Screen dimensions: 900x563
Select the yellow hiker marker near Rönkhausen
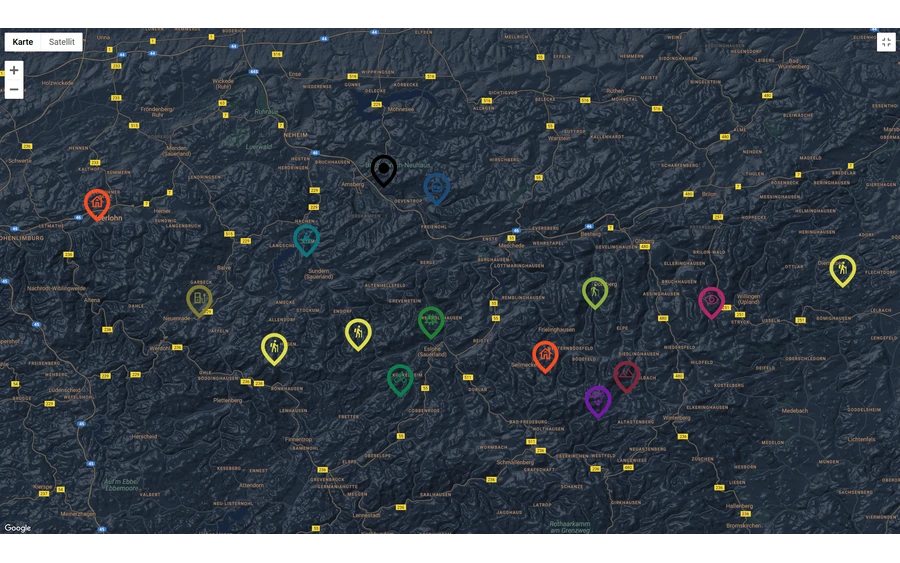274,347
